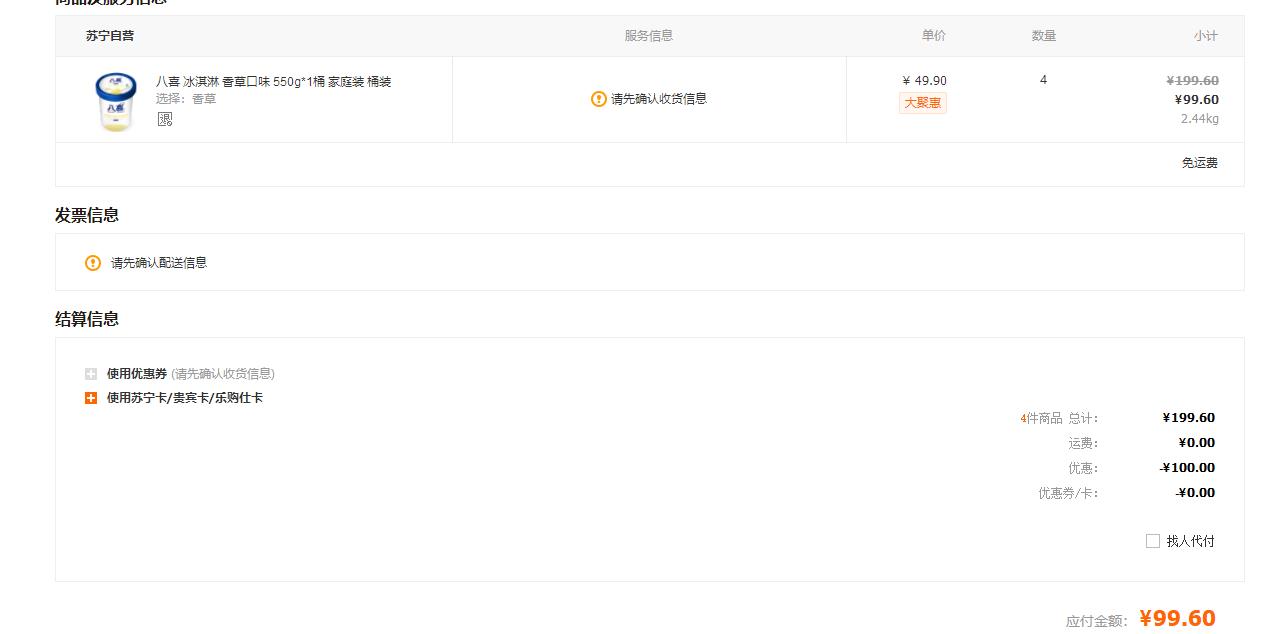Click the 运费 amount ¥0.00
The image size is (1262, 634).
pyautogui.click(x=1197, y=443)
